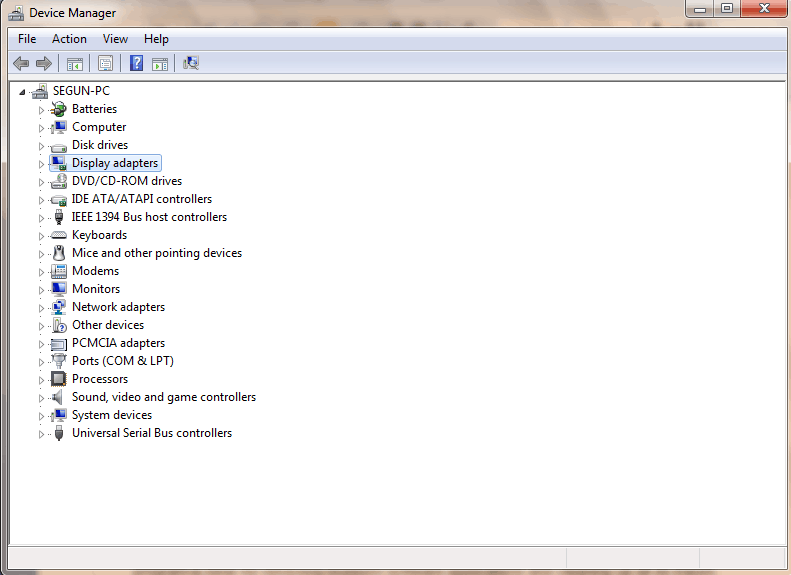Expand the System devices arrow
791x575 pixels.
tap(41, 416)
